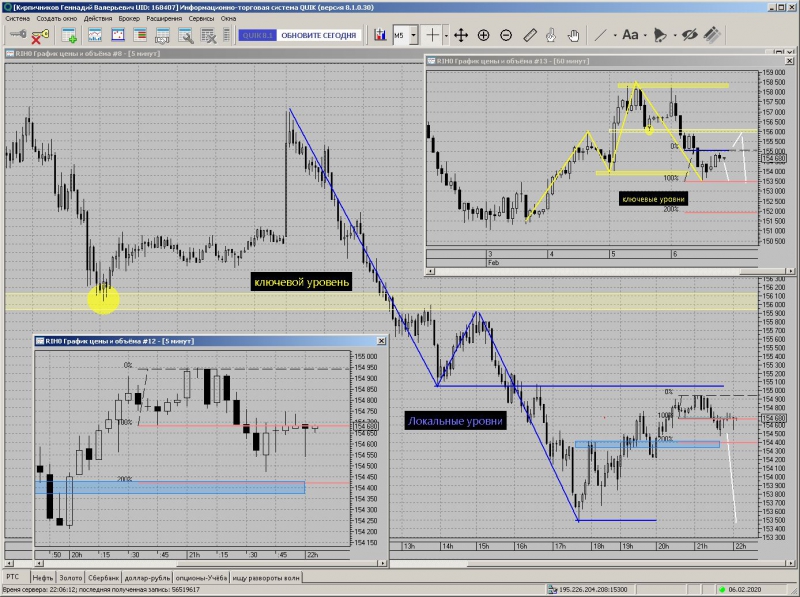The width and height of the screenshot is (800, 597).
Task: Open the line tool dropdown arrow
Action: tap(615, 36)
